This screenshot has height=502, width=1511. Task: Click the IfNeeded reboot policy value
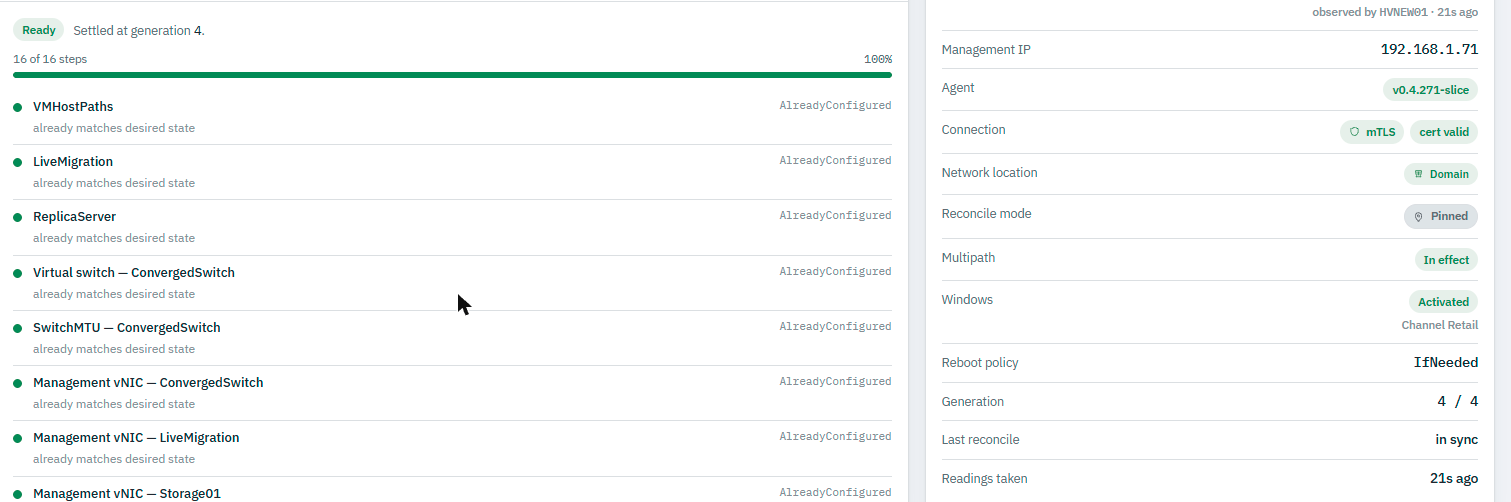point(1446,363)
